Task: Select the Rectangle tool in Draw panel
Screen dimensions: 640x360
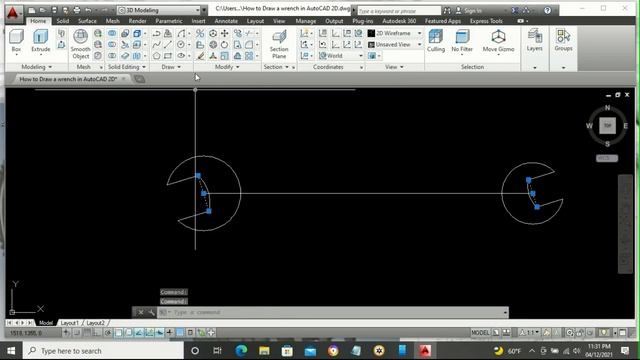Action: pos(167,56)
